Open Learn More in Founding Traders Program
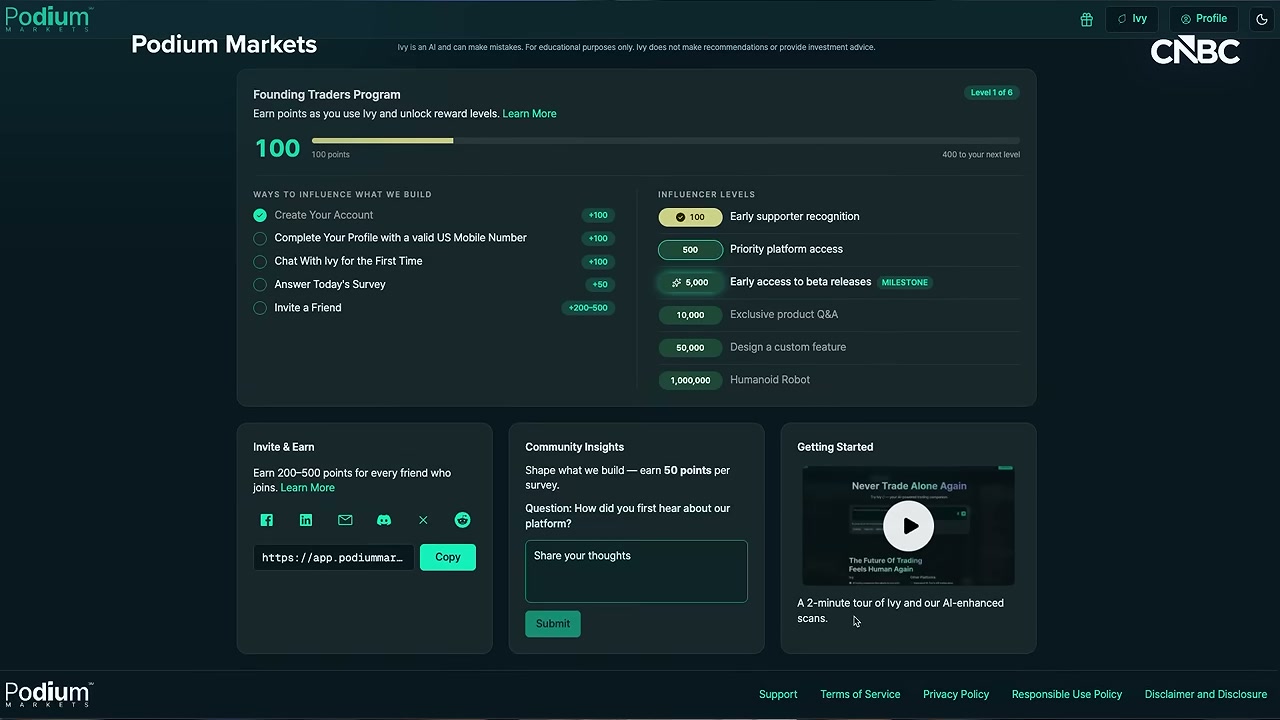Screen dimensions: 1280x720 point(529,114)
